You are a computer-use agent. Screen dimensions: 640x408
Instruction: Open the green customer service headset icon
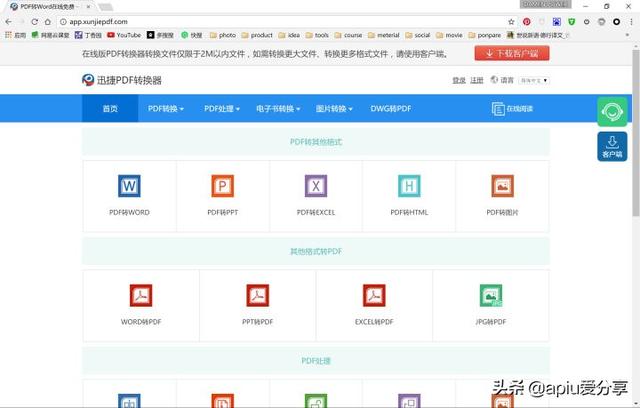612,112
